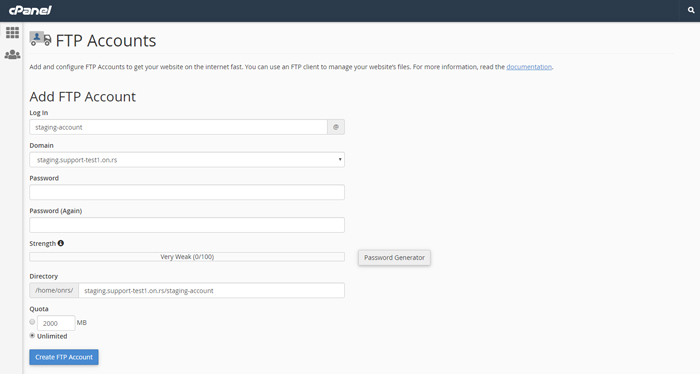Click the quota MB value field
Image resolution: width=700 pixels, height=374 pixels.
tap(56, 323)
